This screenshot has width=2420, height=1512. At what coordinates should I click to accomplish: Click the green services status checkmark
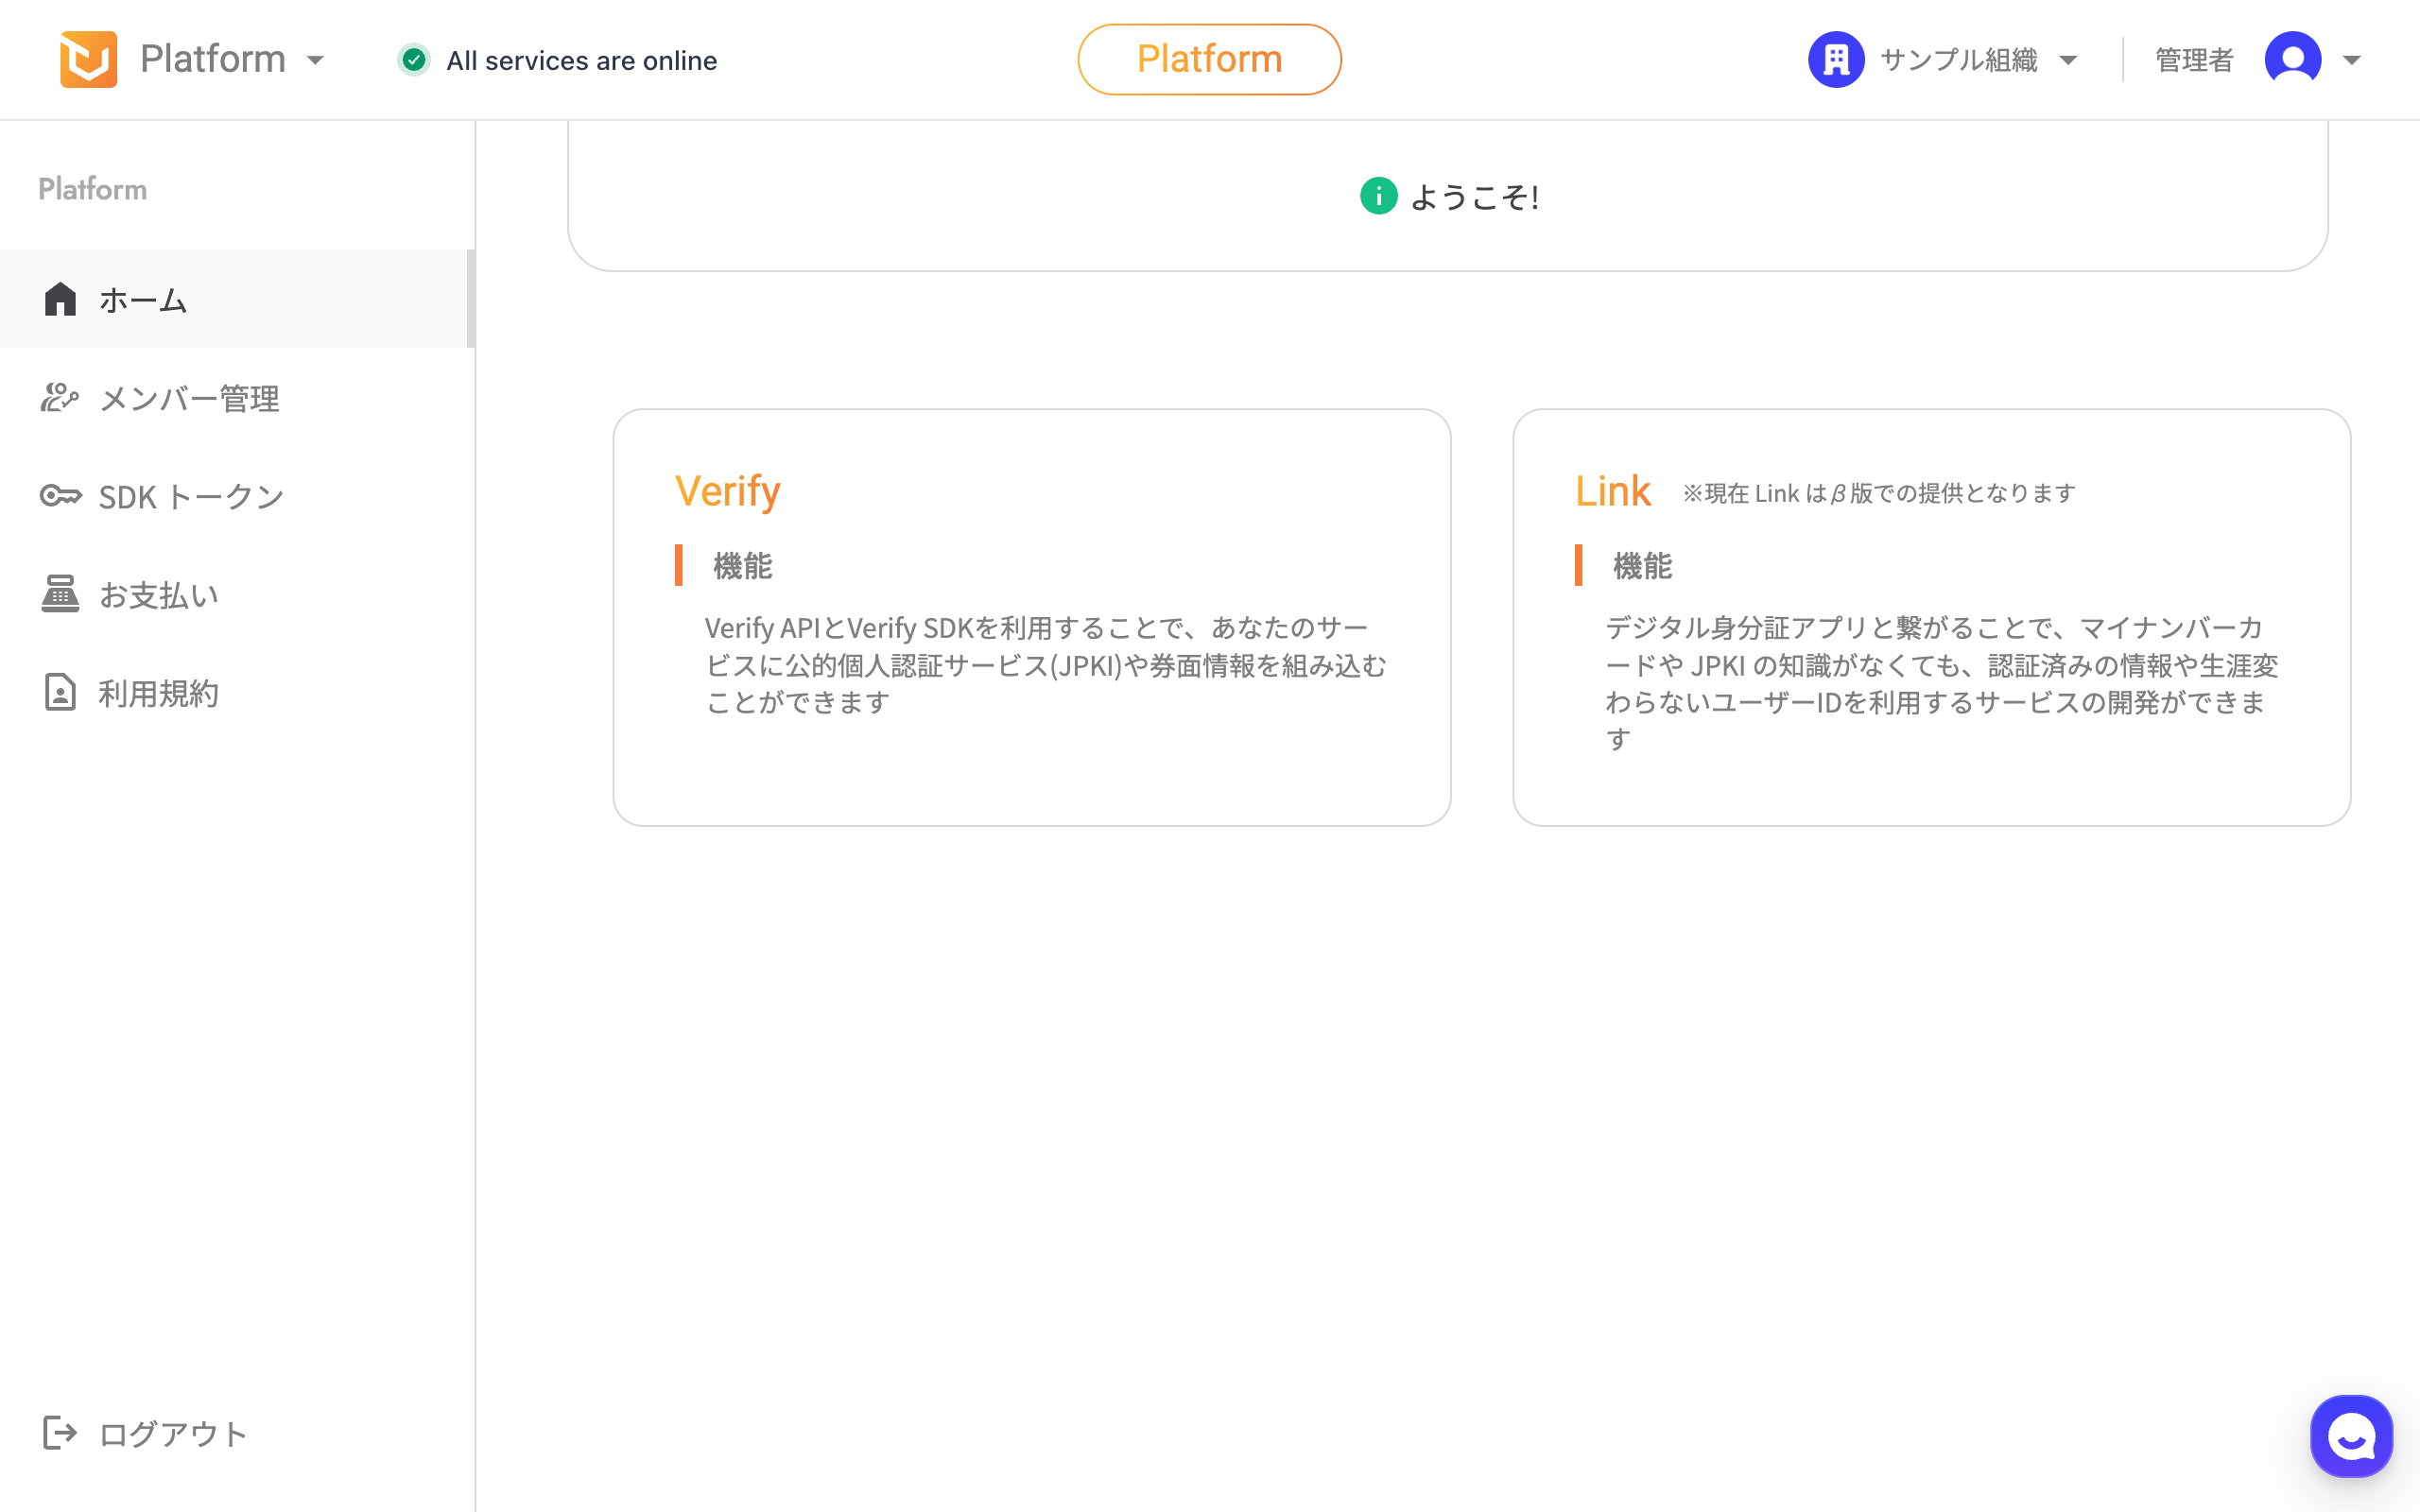tap(414, 60)
